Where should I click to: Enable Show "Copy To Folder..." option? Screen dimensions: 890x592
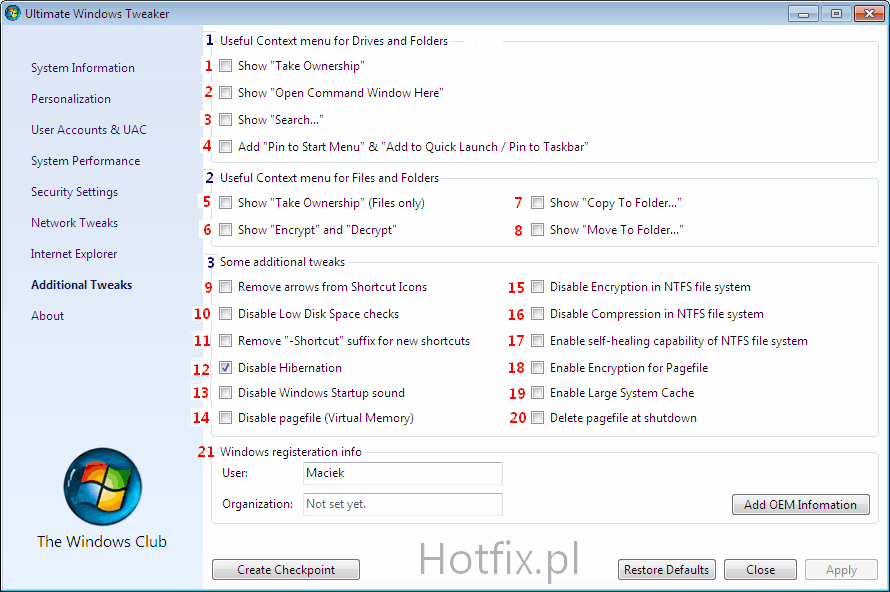tap(538, 203)
